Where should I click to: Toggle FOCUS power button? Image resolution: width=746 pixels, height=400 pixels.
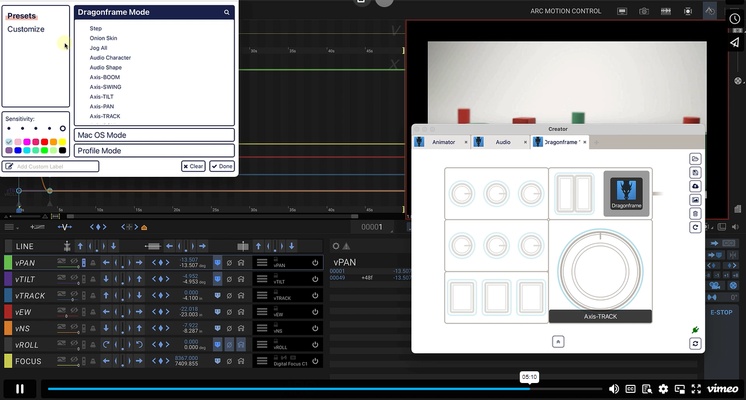pyautogui.click(x=315, y=361)
